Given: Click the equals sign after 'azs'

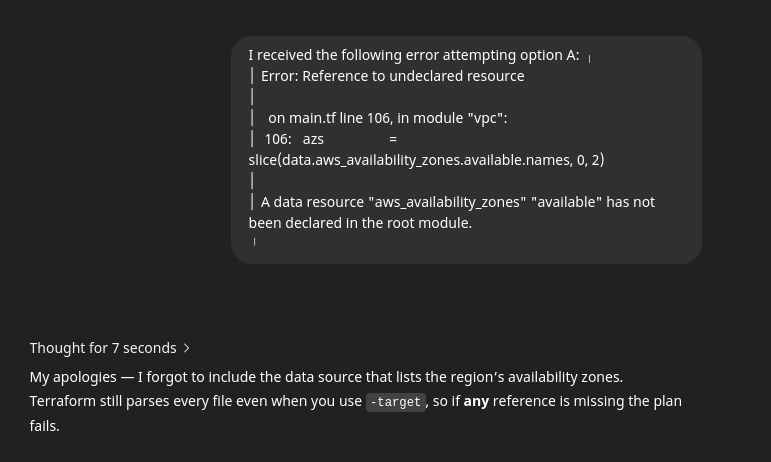Looking at the screenshot, I should point(393,139).
